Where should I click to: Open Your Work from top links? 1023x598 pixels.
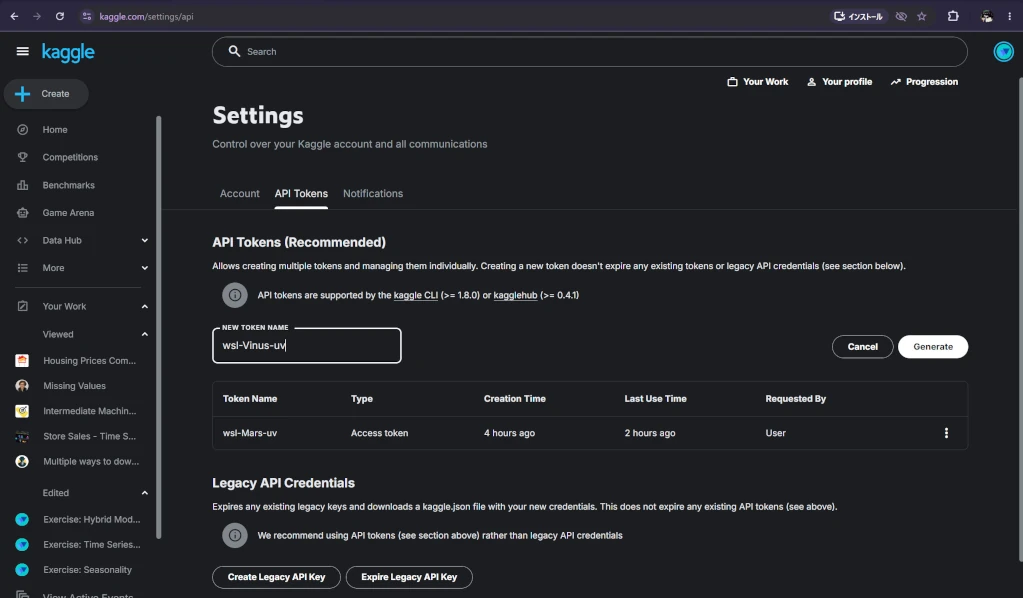pyautogui.click(x=757, y=82)
